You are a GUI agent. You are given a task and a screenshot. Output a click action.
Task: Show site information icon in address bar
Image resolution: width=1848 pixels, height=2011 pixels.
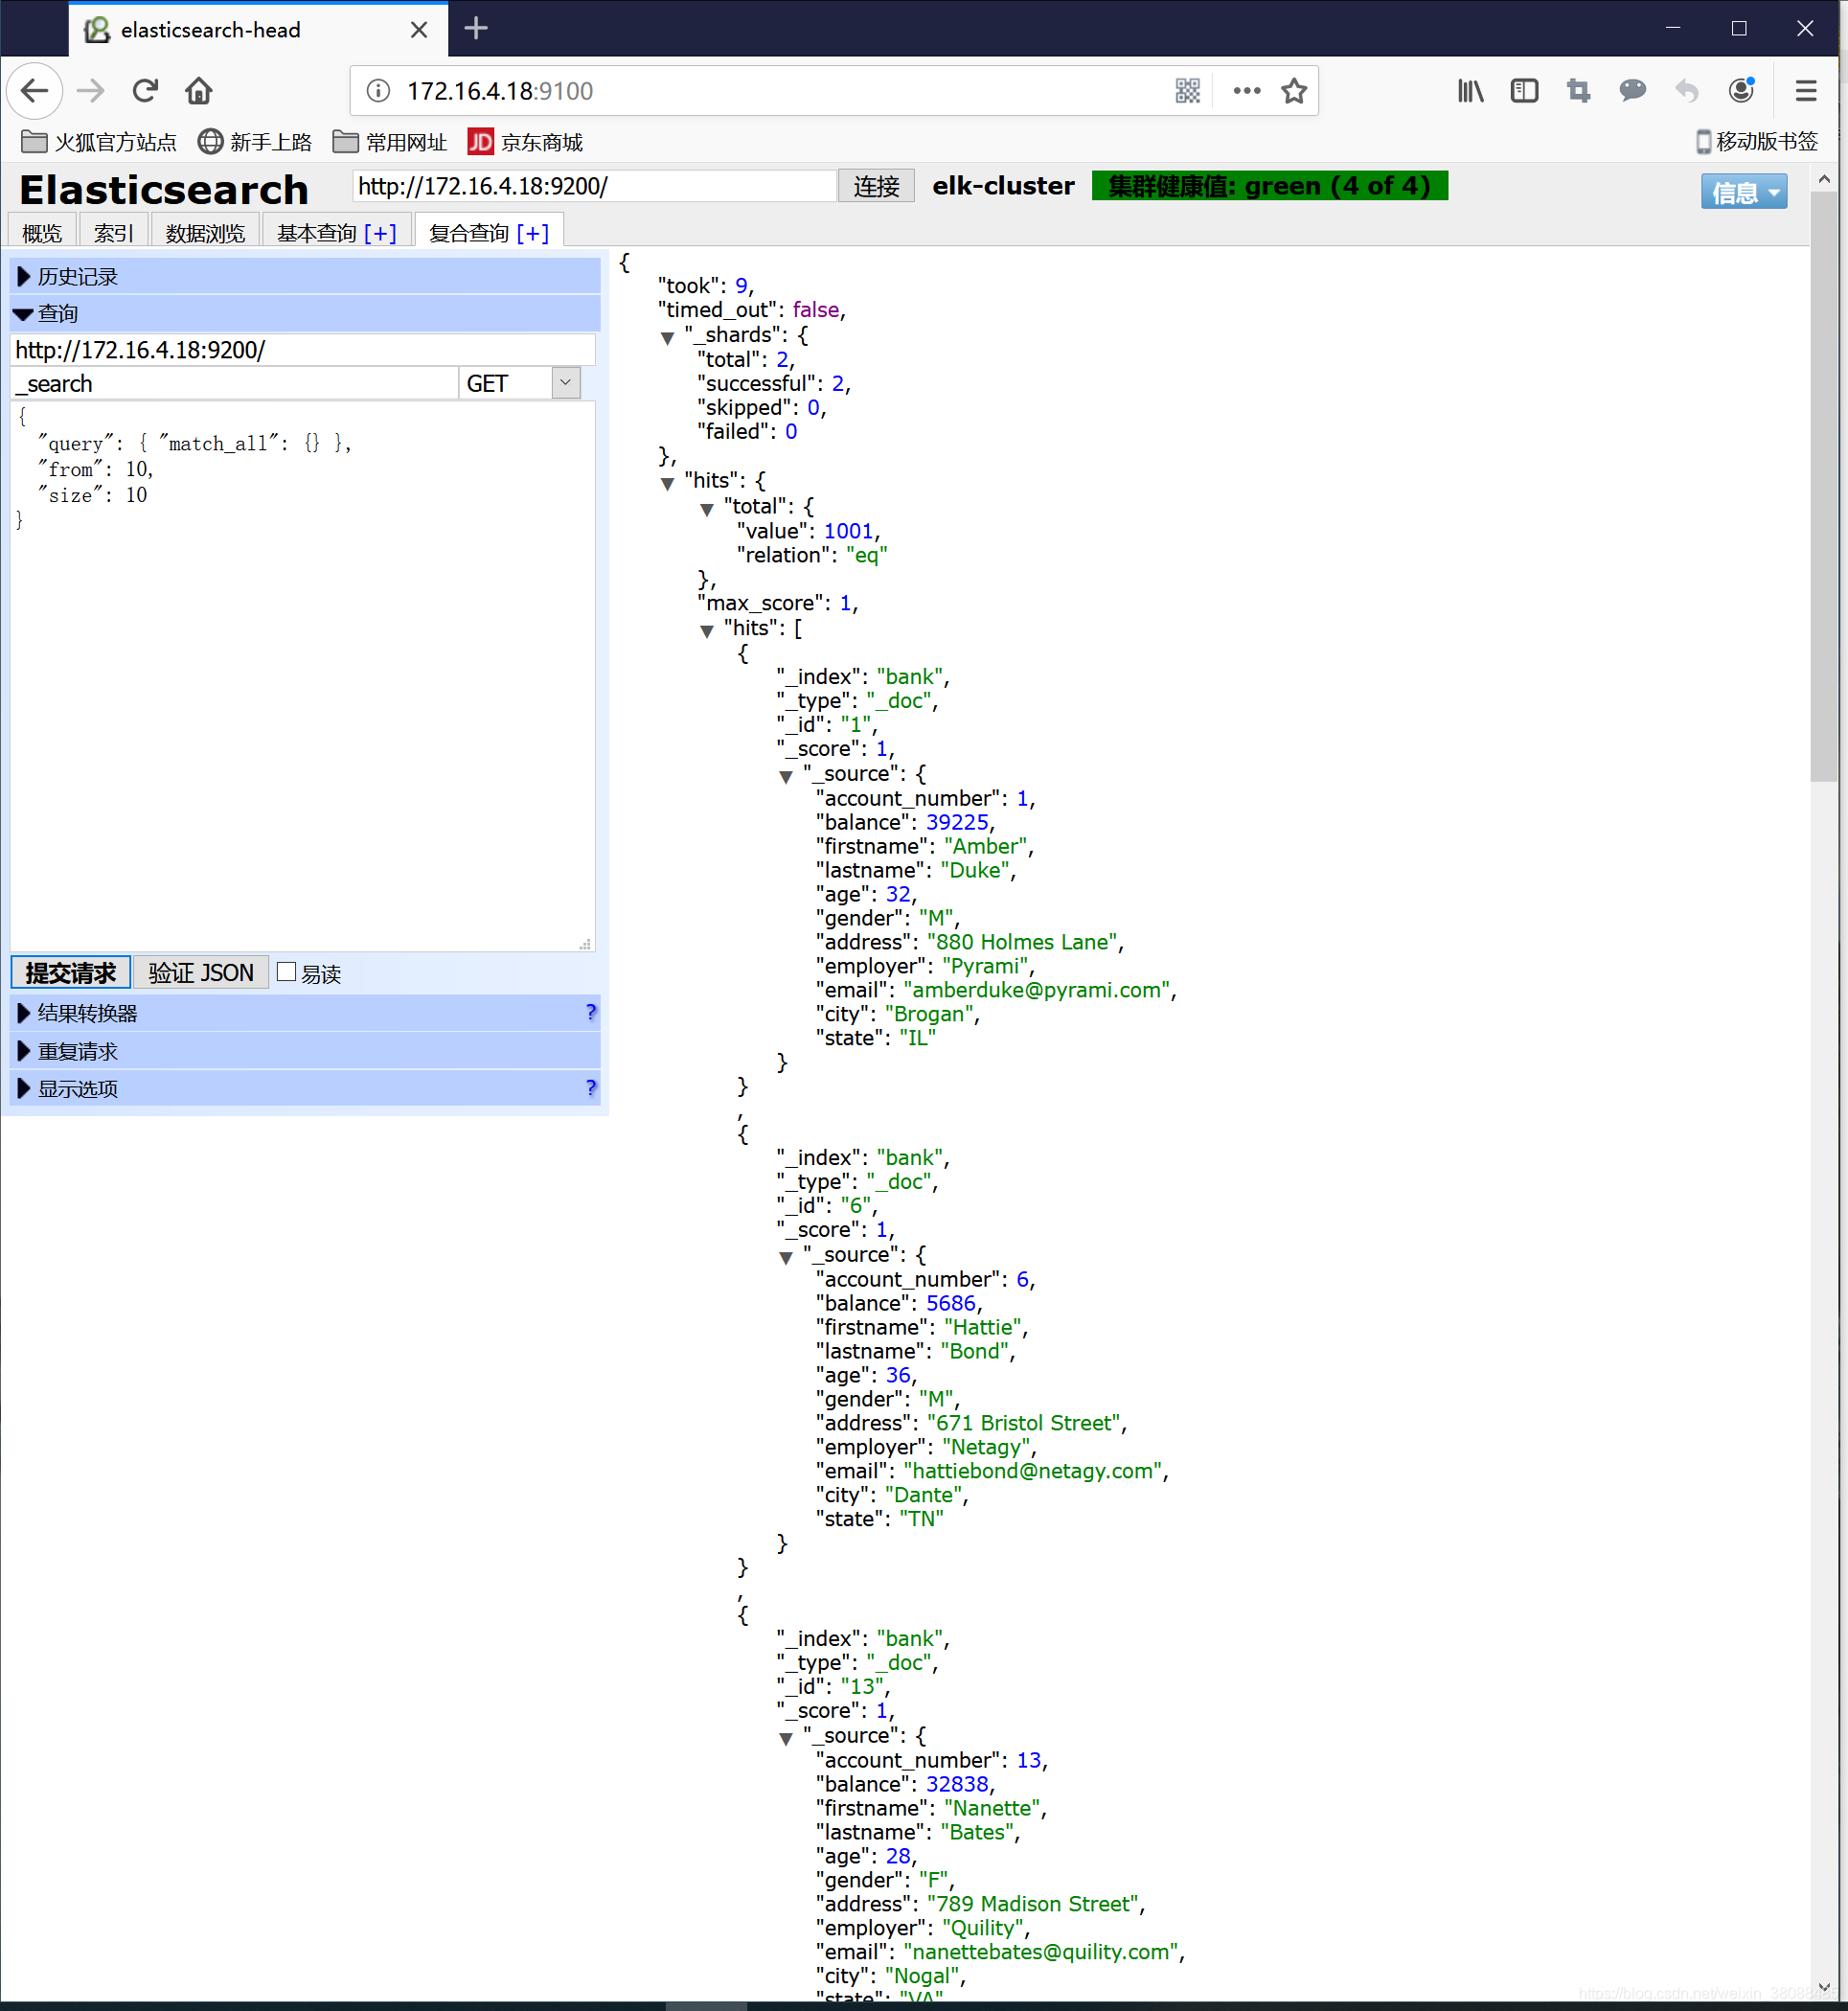[x=378, y=91]
